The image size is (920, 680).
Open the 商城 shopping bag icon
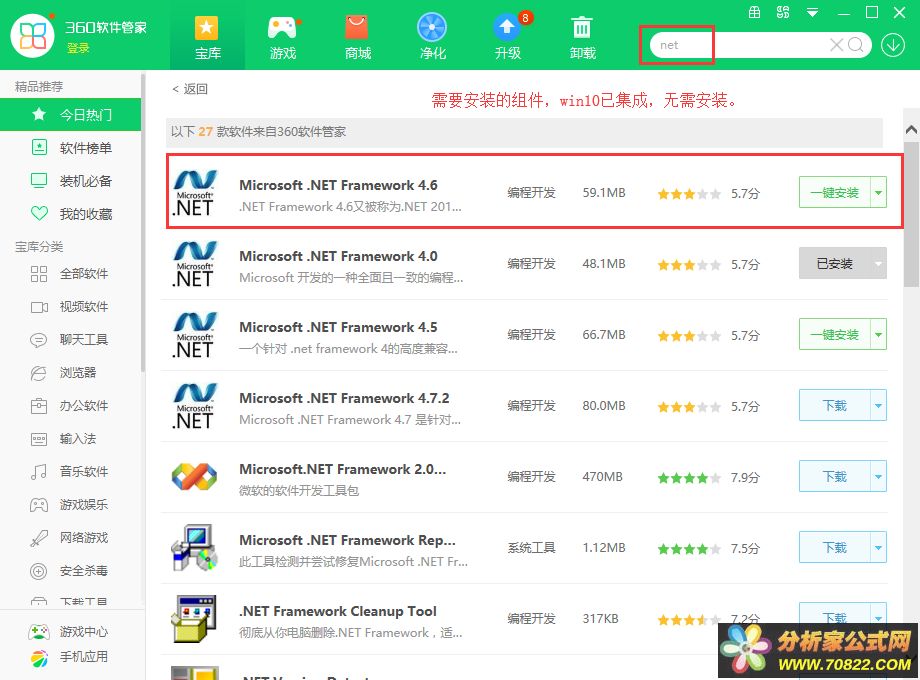357,36
